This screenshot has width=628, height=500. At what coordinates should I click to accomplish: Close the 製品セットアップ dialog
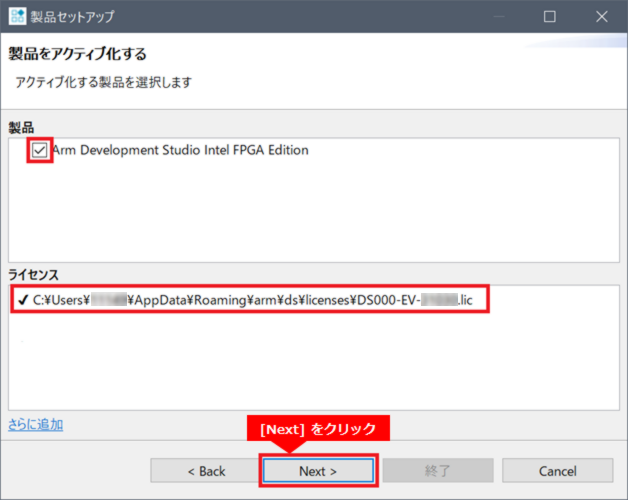click(602, 16)
